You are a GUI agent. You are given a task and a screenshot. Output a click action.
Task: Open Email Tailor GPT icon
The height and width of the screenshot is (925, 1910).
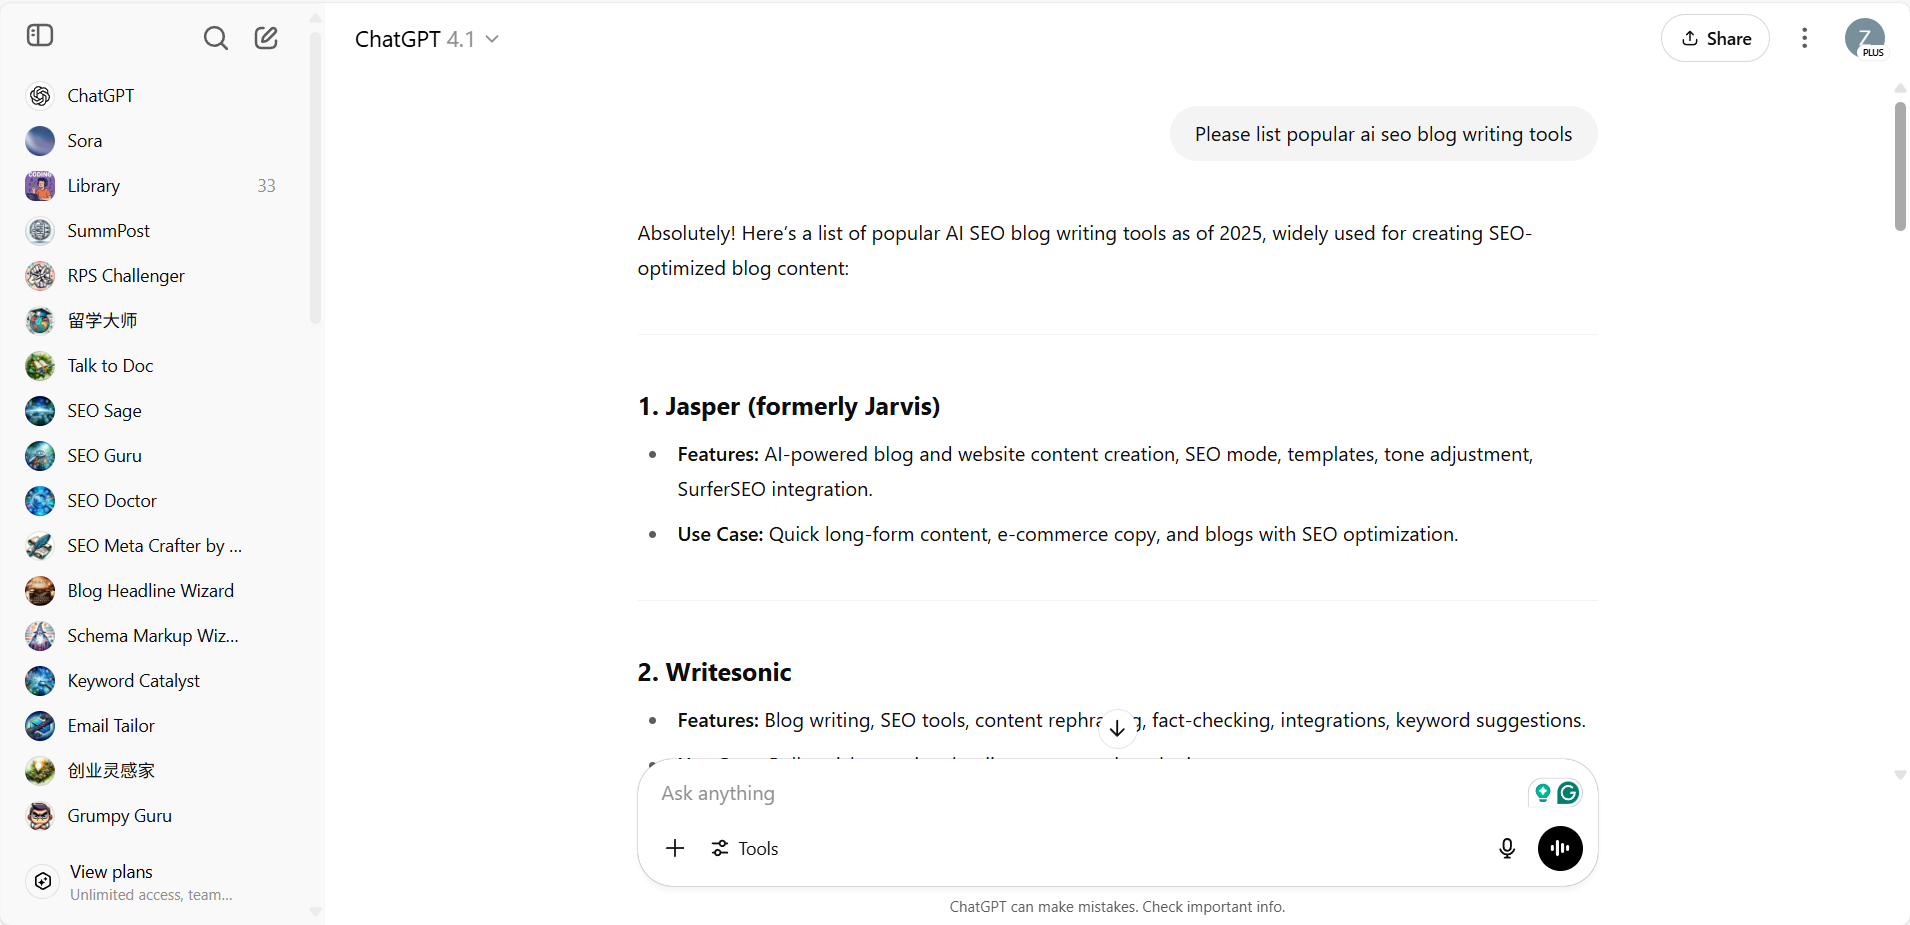(40, 726)
